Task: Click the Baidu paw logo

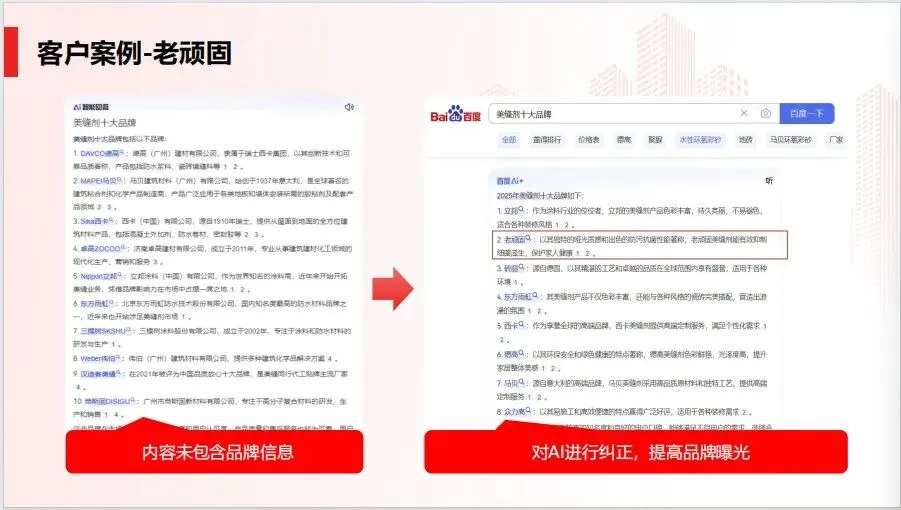Action: point(456,114)
